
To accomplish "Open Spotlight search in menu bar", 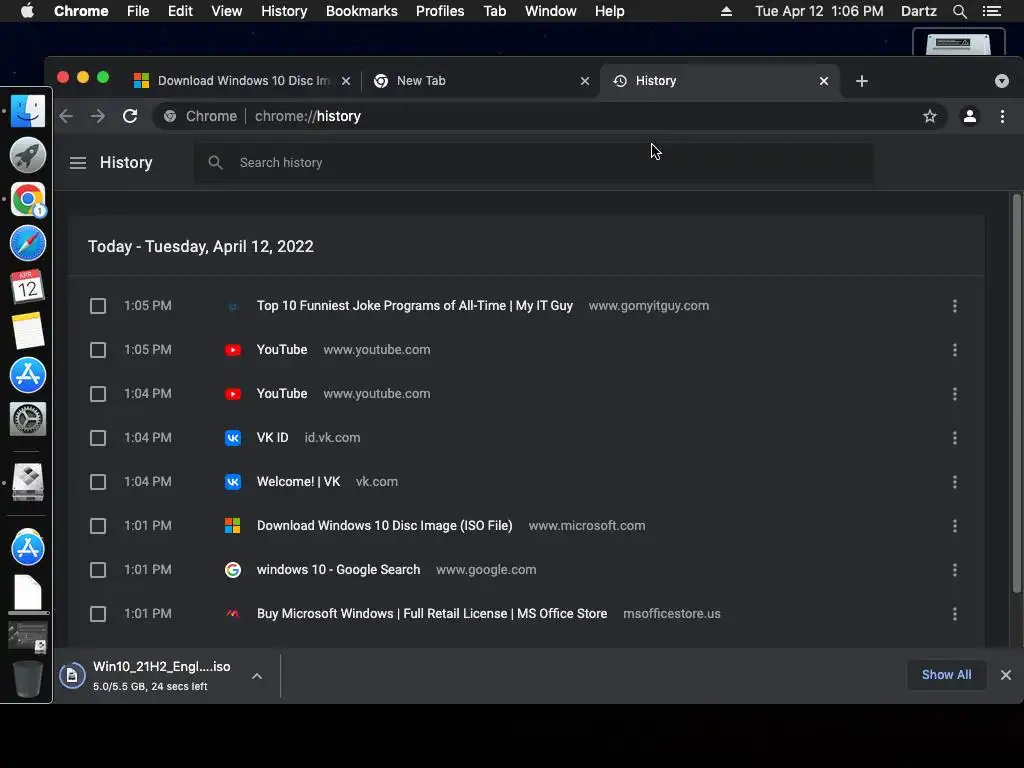I will pyautogui.click(x=959, y=11).
